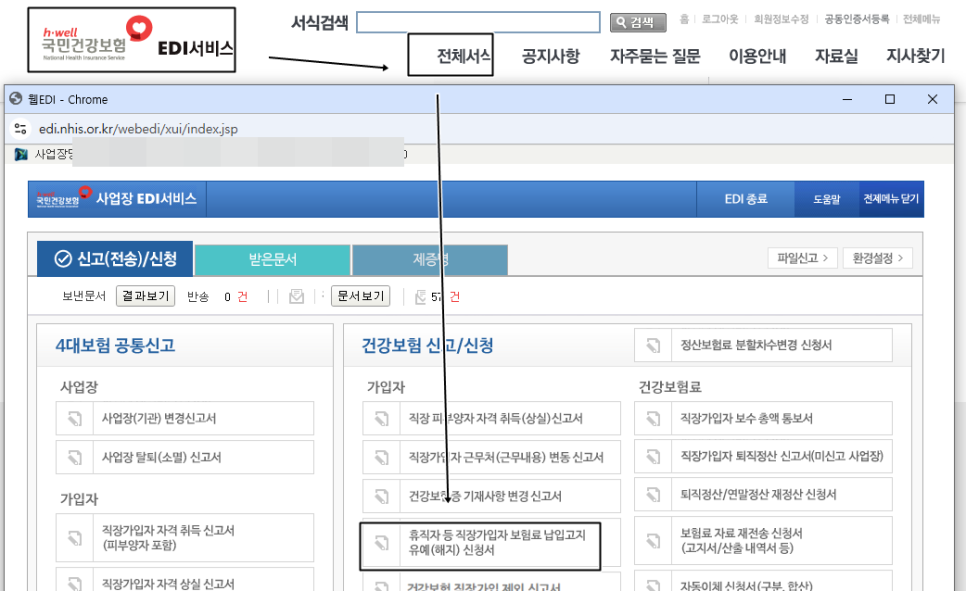The height and width of the screenshot is (591, 966).
Task: Open the 사업장(기관) 변경신고서 document icon
Action: pyautogui.click(x=74, y=418)
